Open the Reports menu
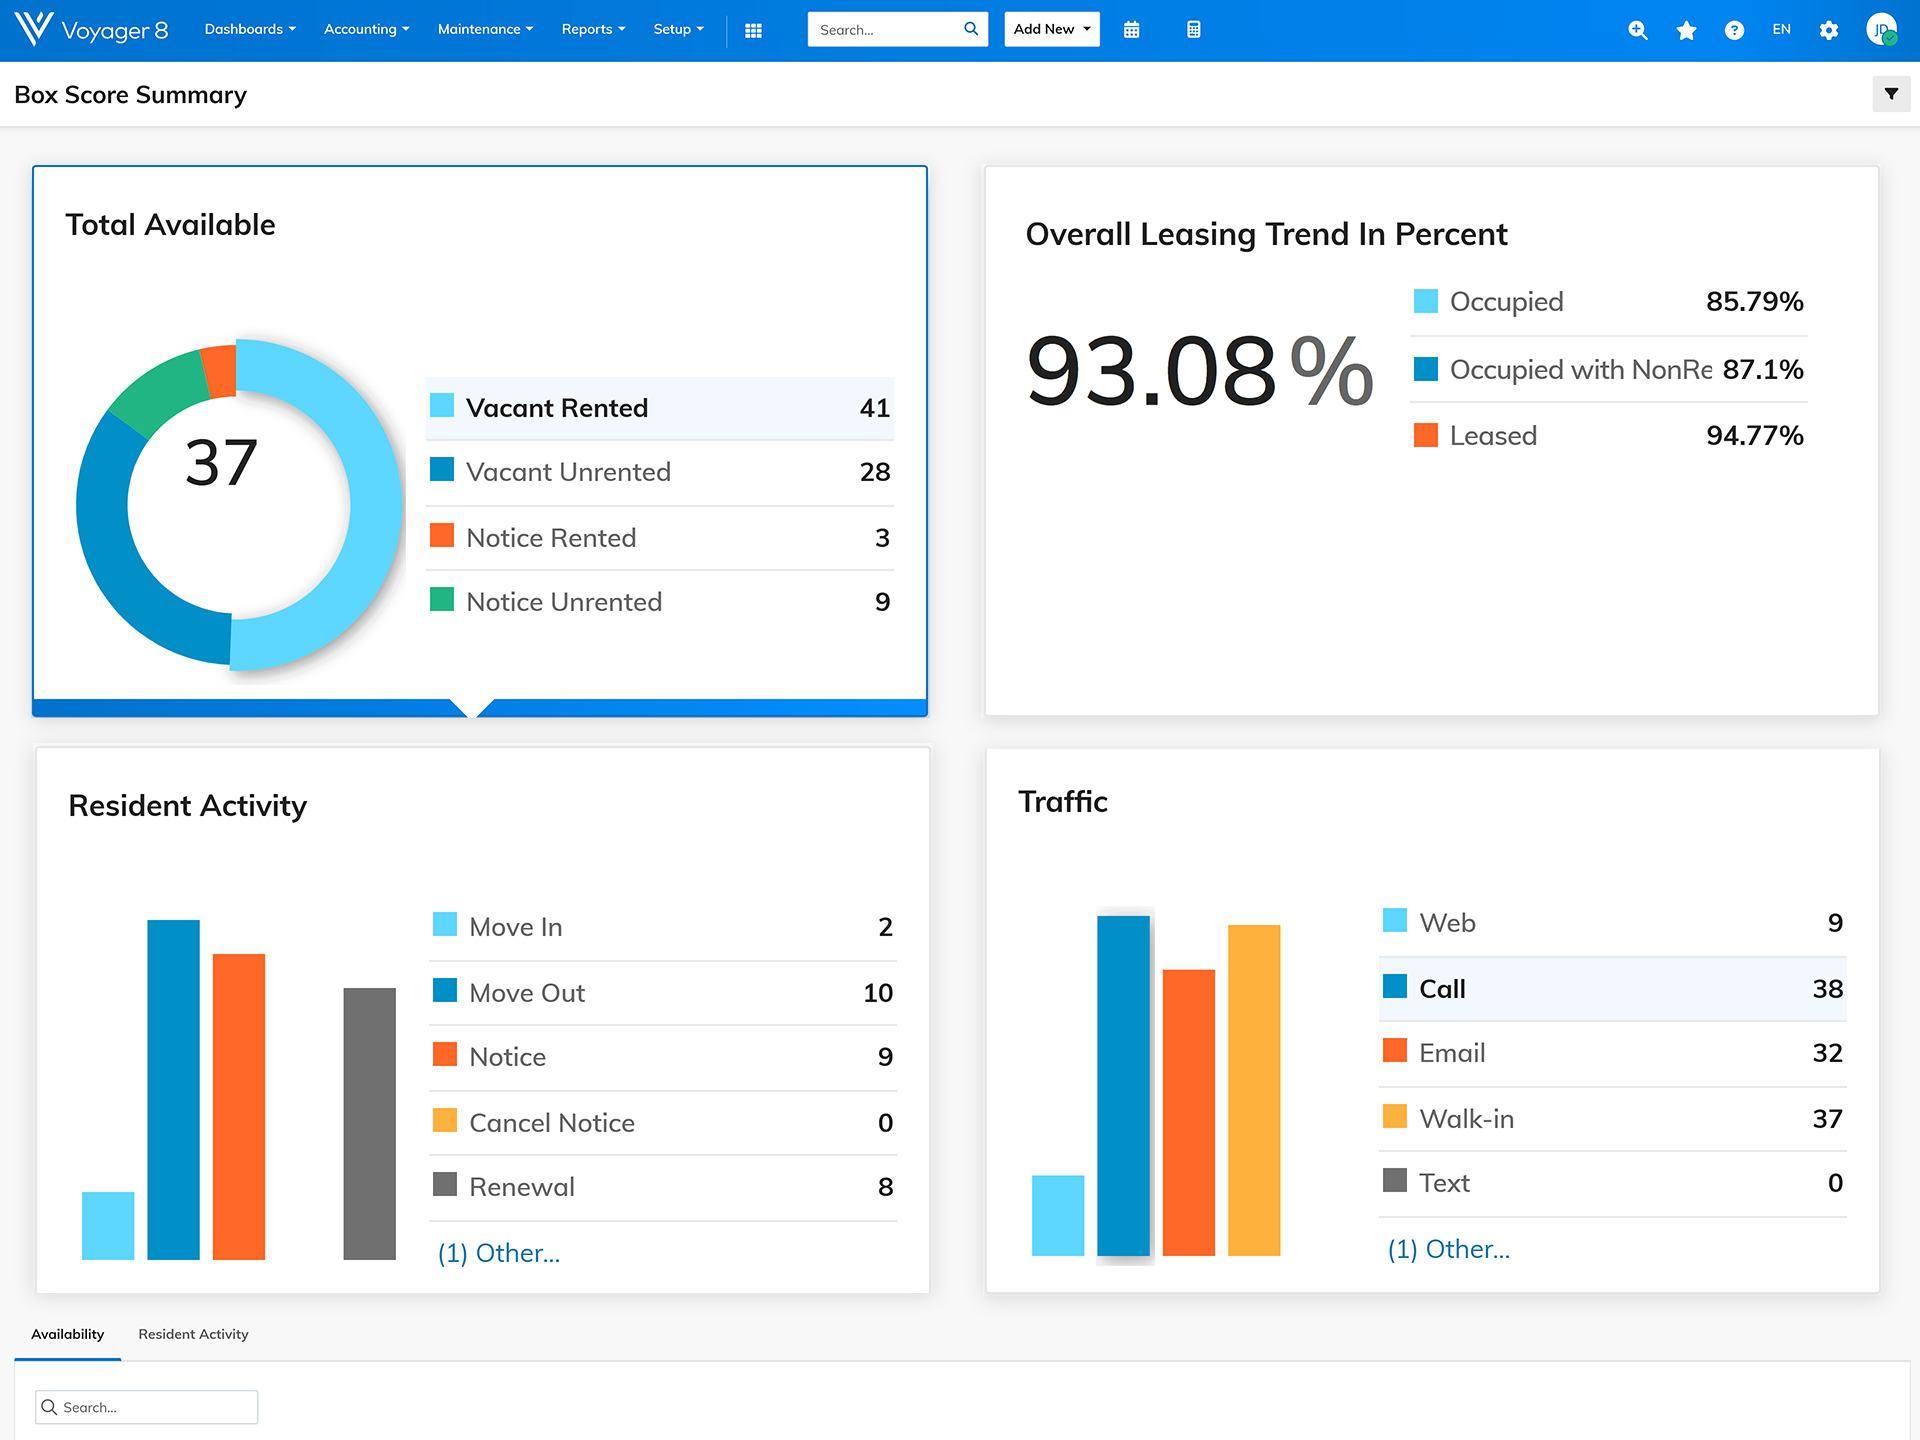1920x1440 pixels. 593,29
